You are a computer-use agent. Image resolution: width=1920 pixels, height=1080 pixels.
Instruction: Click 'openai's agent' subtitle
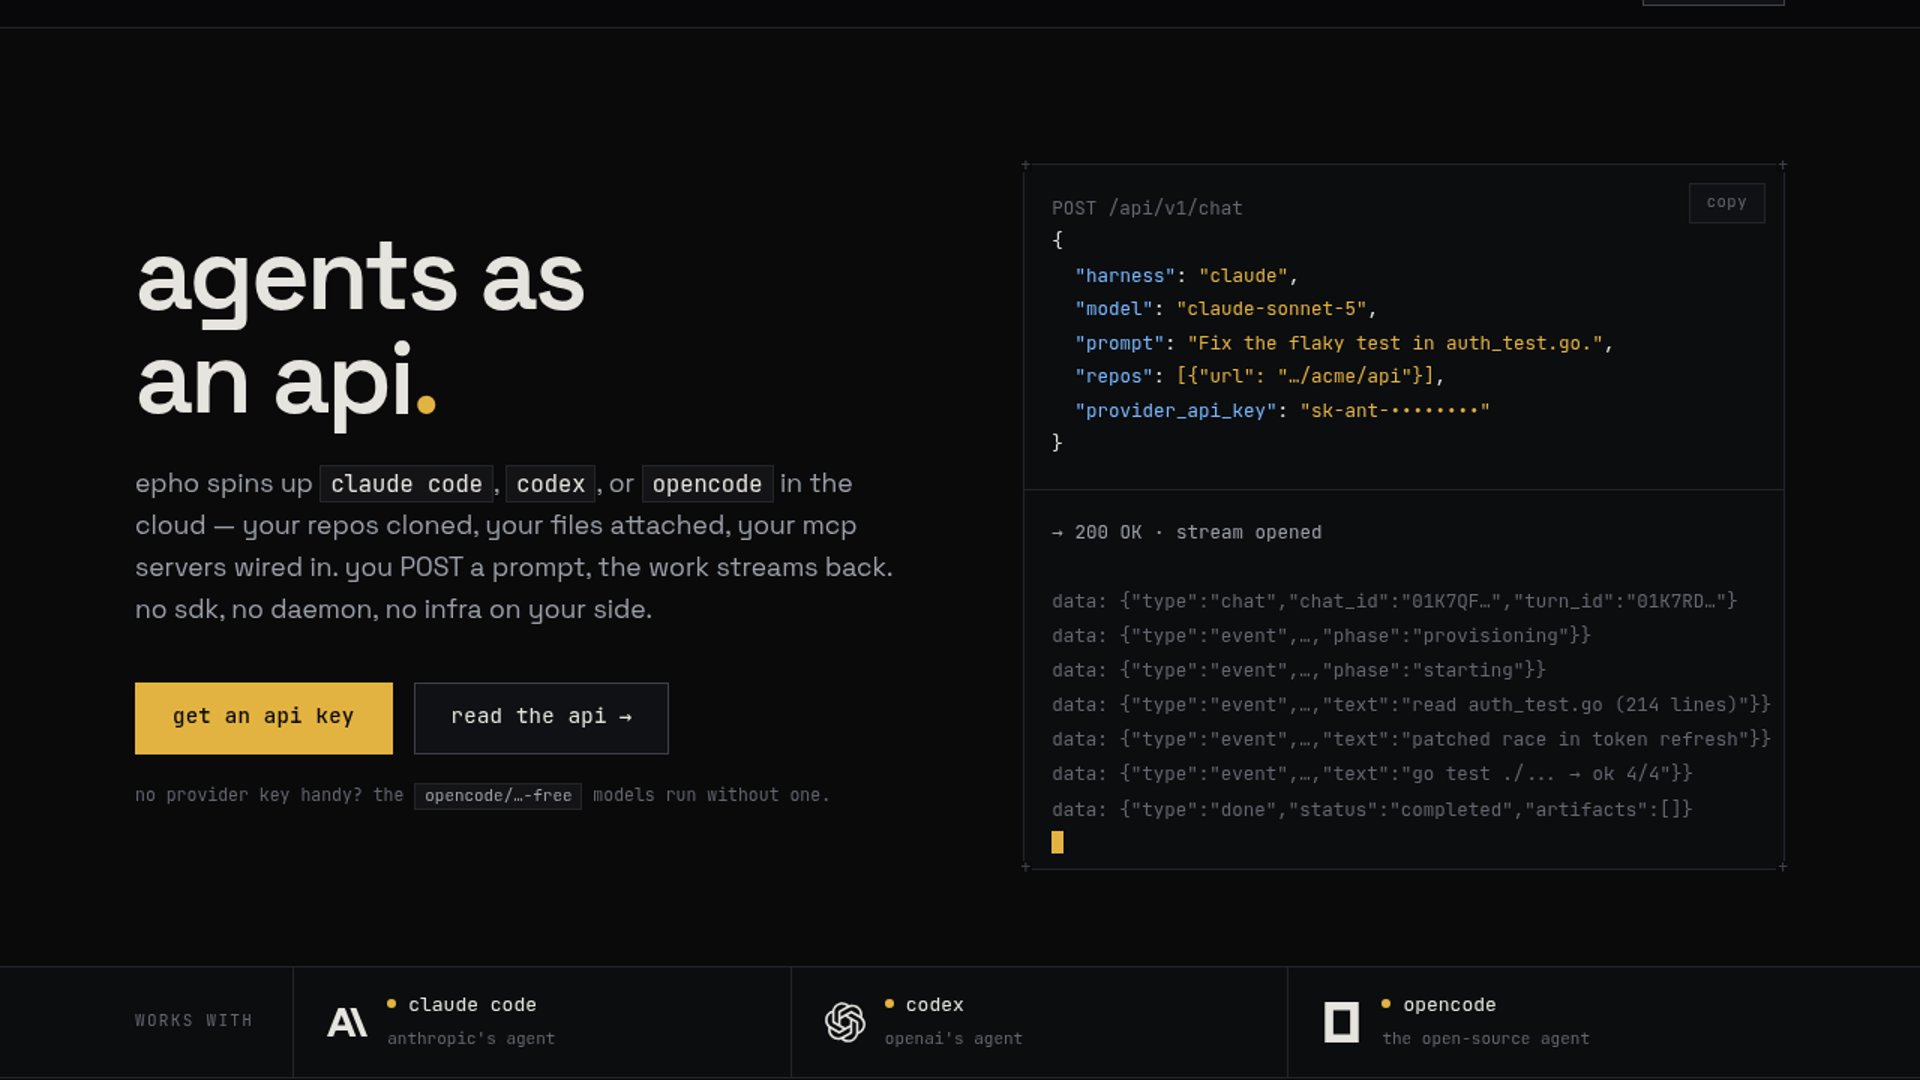click(954, 1039)
